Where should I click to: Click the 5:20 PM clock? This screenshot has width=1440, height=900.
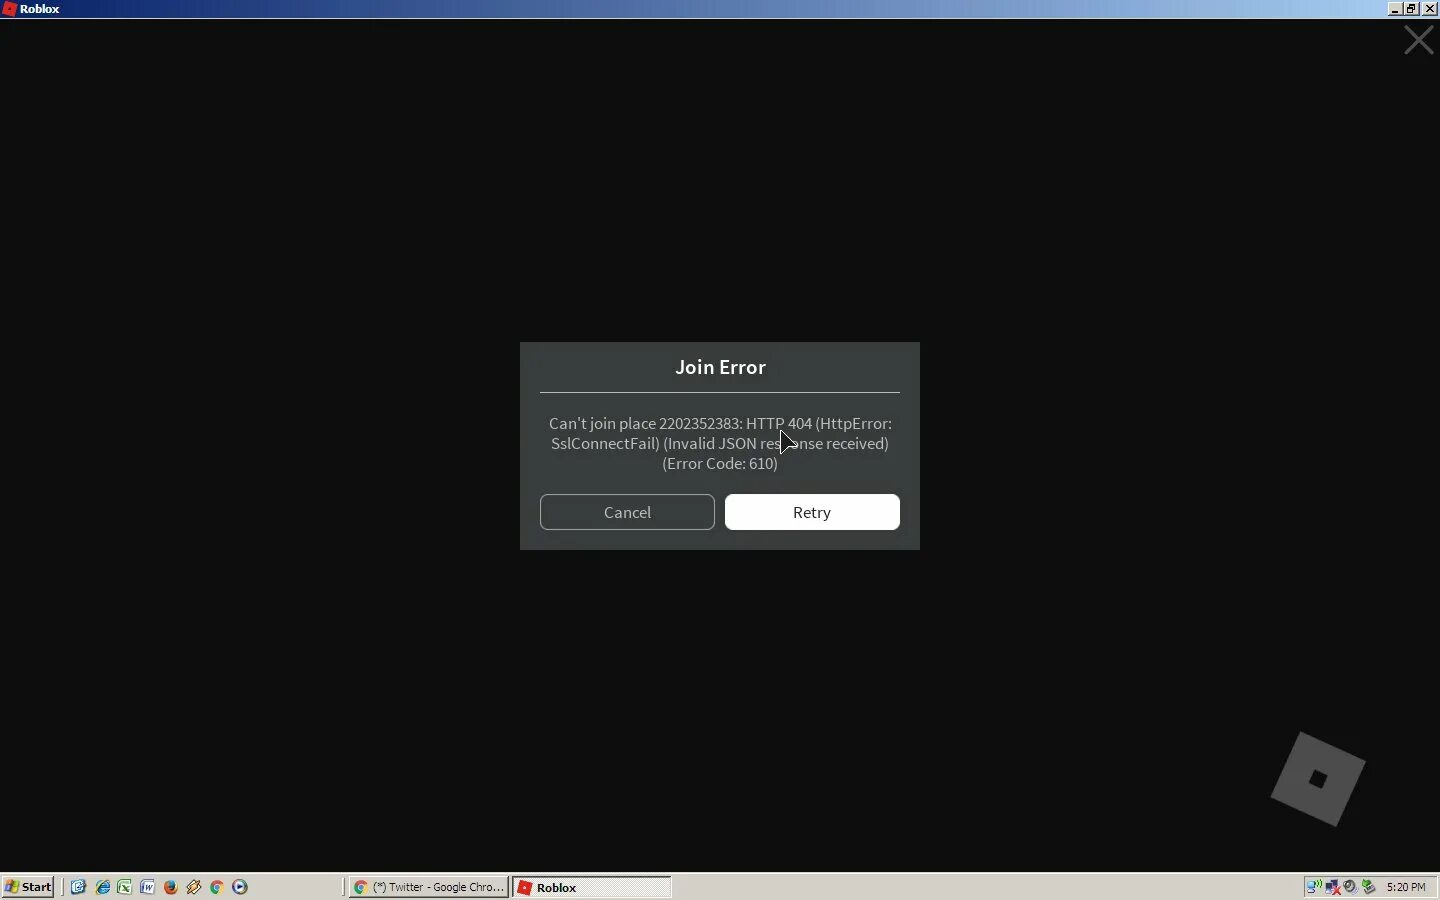[x=1407, y=887]
